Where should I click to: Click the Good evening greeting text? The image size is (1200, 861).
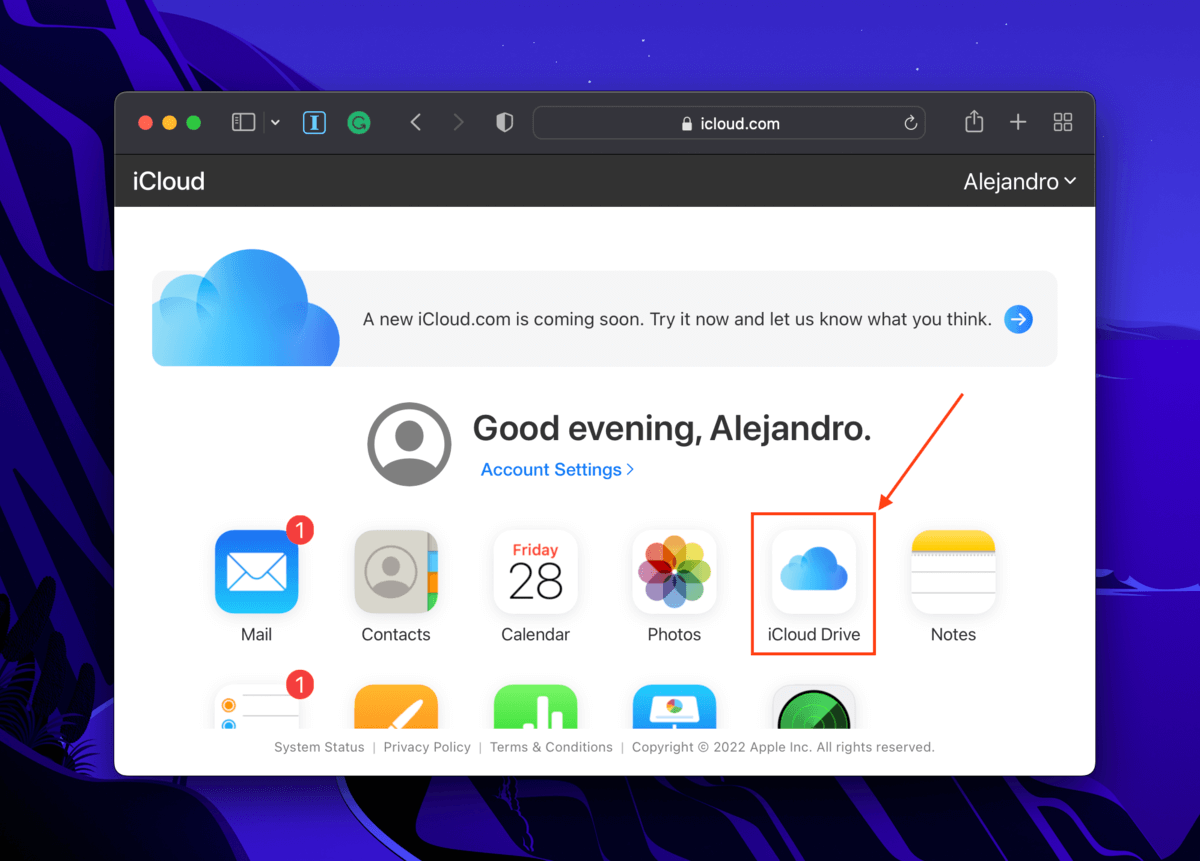point(672,428)
